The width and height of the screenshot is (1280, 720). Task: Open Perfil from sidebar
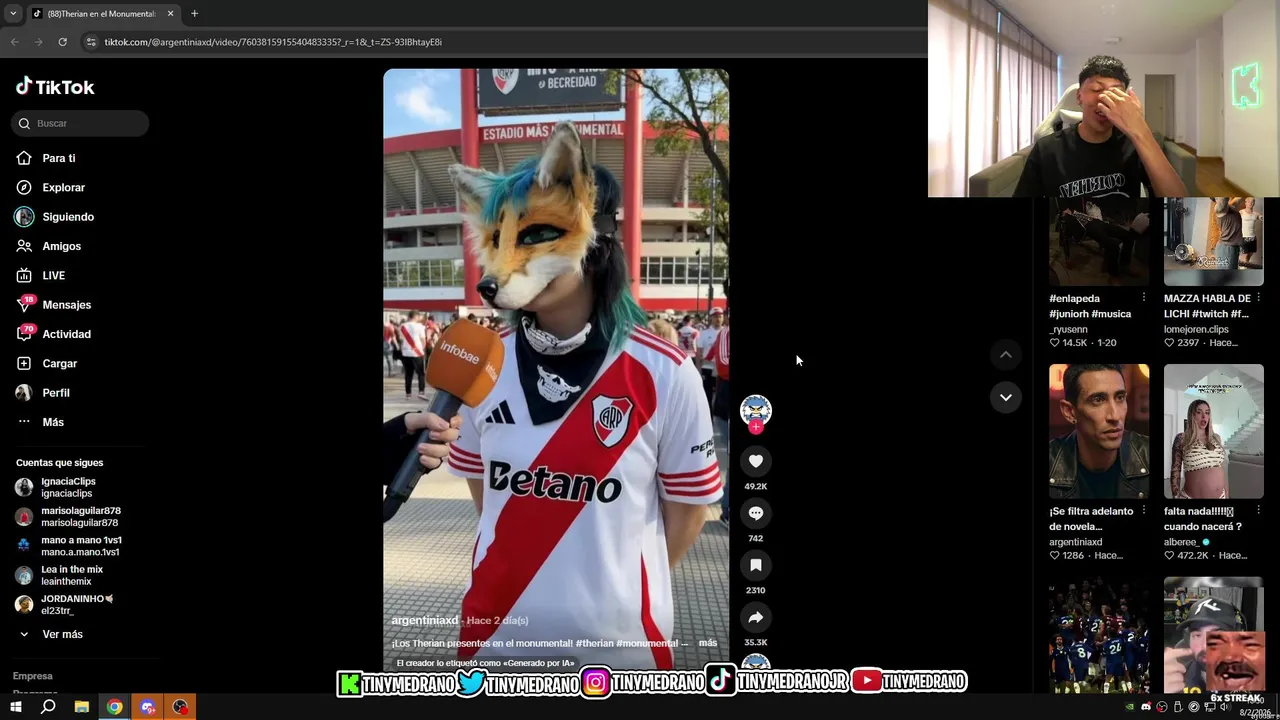(x=55, y=393)
